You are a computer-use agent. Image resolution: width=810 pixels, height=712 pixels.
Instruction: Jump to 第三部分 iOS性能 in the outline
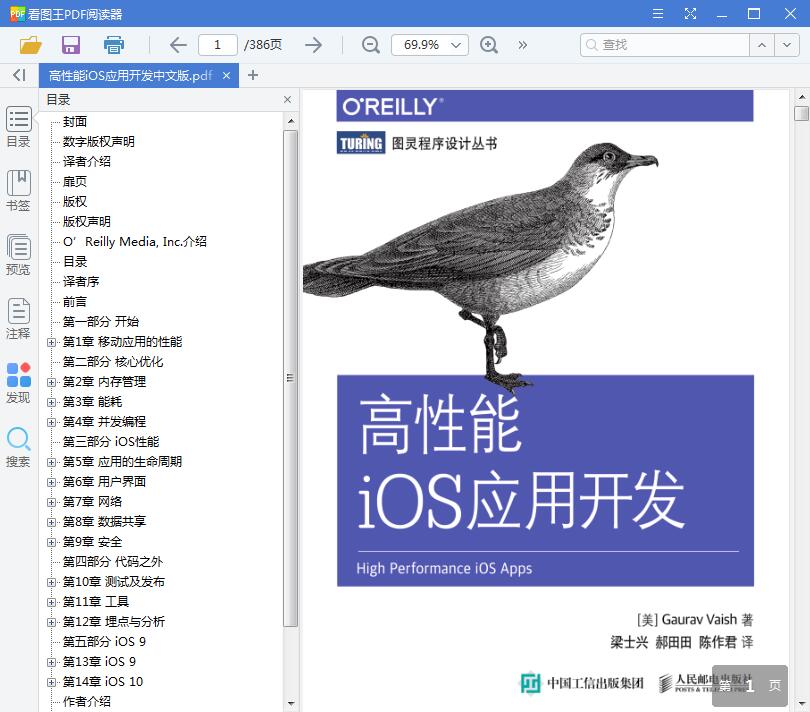tap(111, 442)
